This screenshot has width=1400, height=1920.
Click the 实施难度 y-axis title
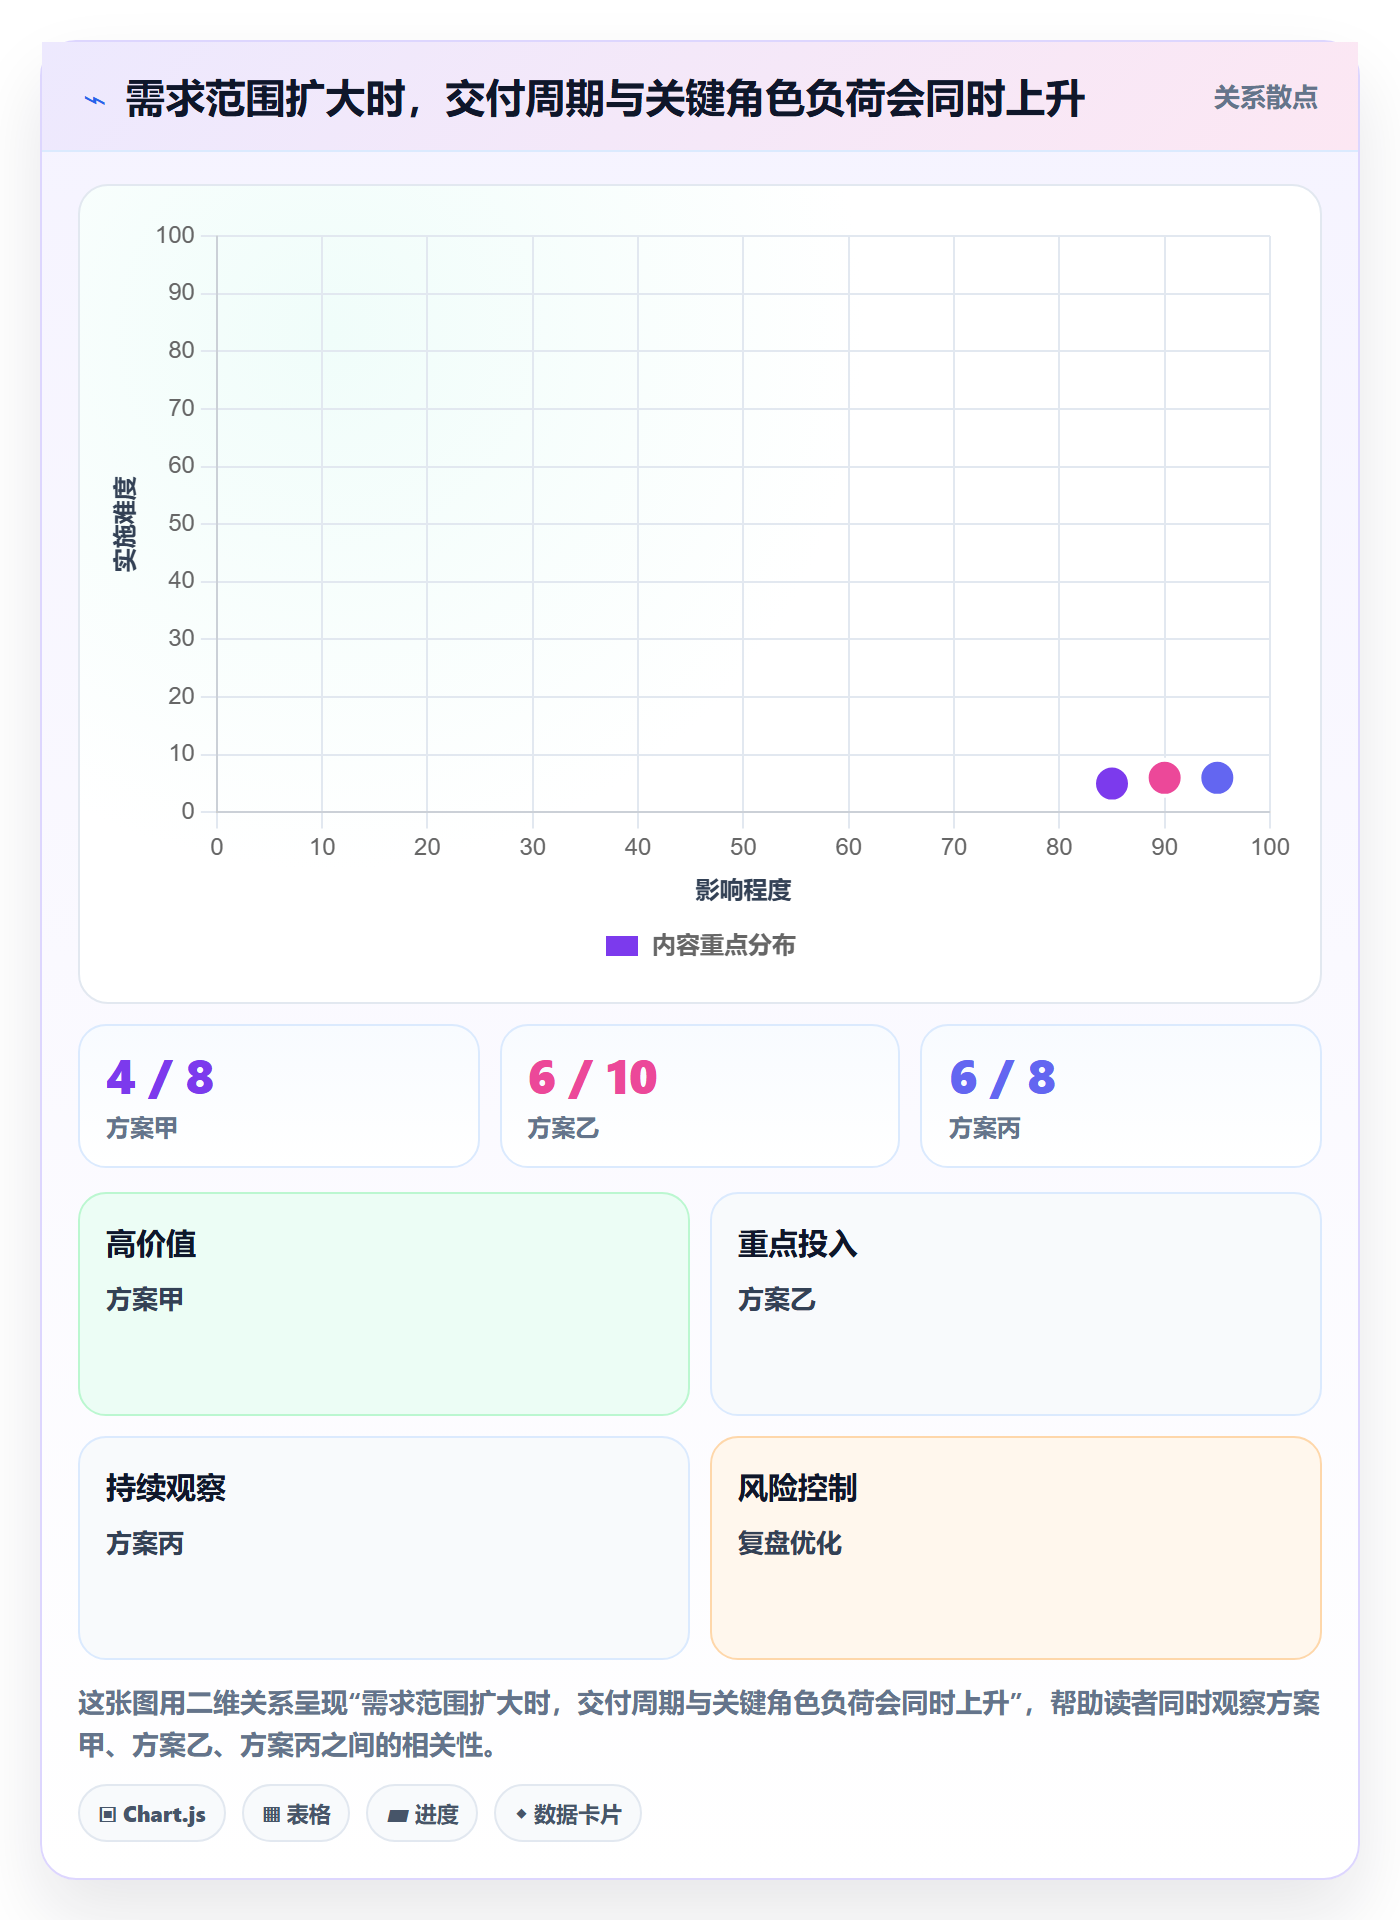(x=125, y=524)
